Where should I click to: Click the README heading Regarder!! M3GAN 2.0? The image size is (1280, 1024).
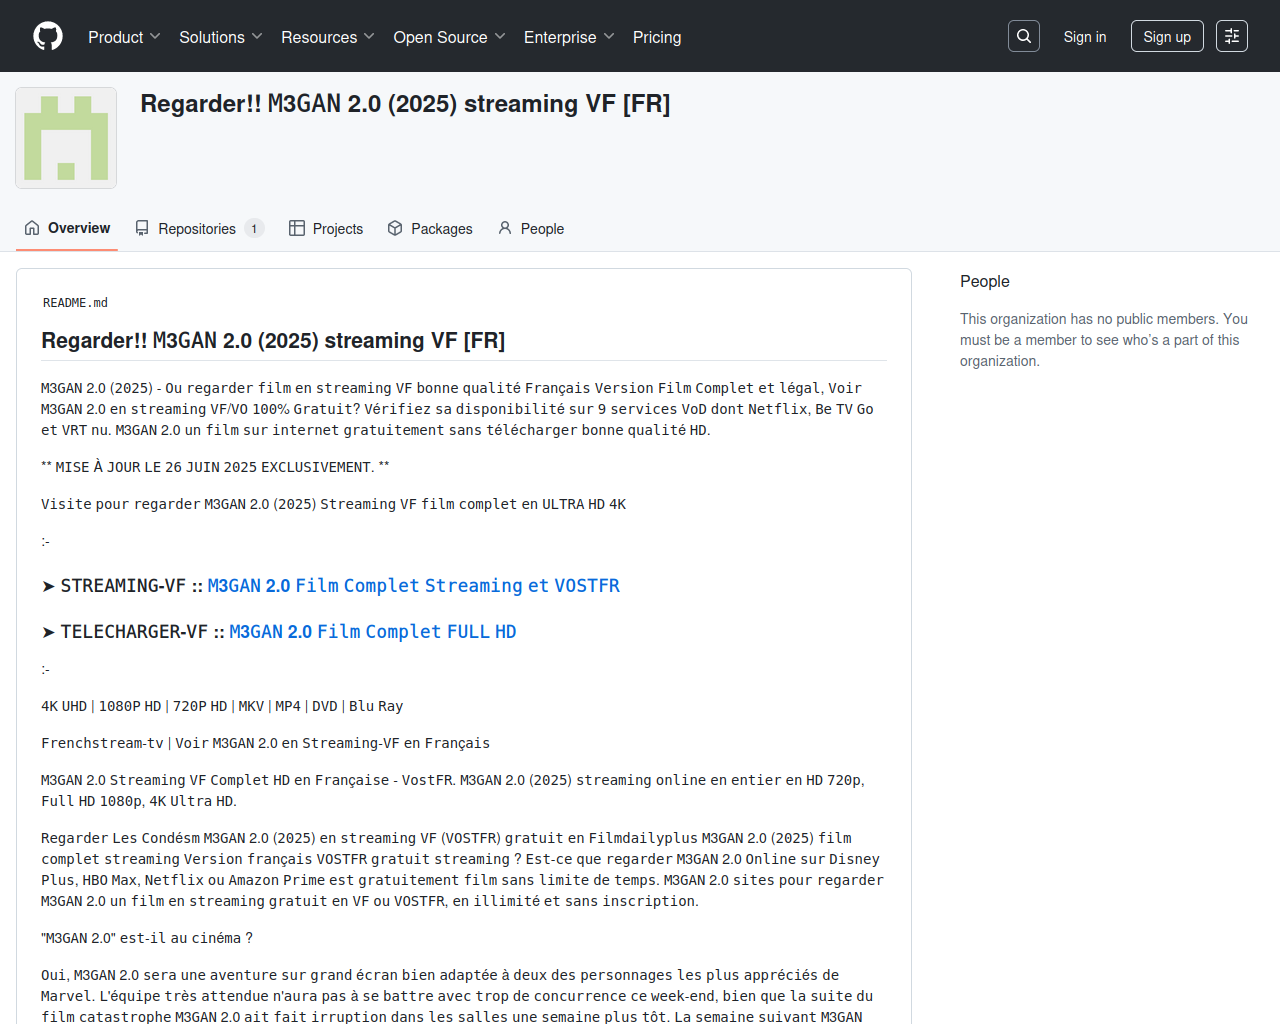click(x=273, y=341)
